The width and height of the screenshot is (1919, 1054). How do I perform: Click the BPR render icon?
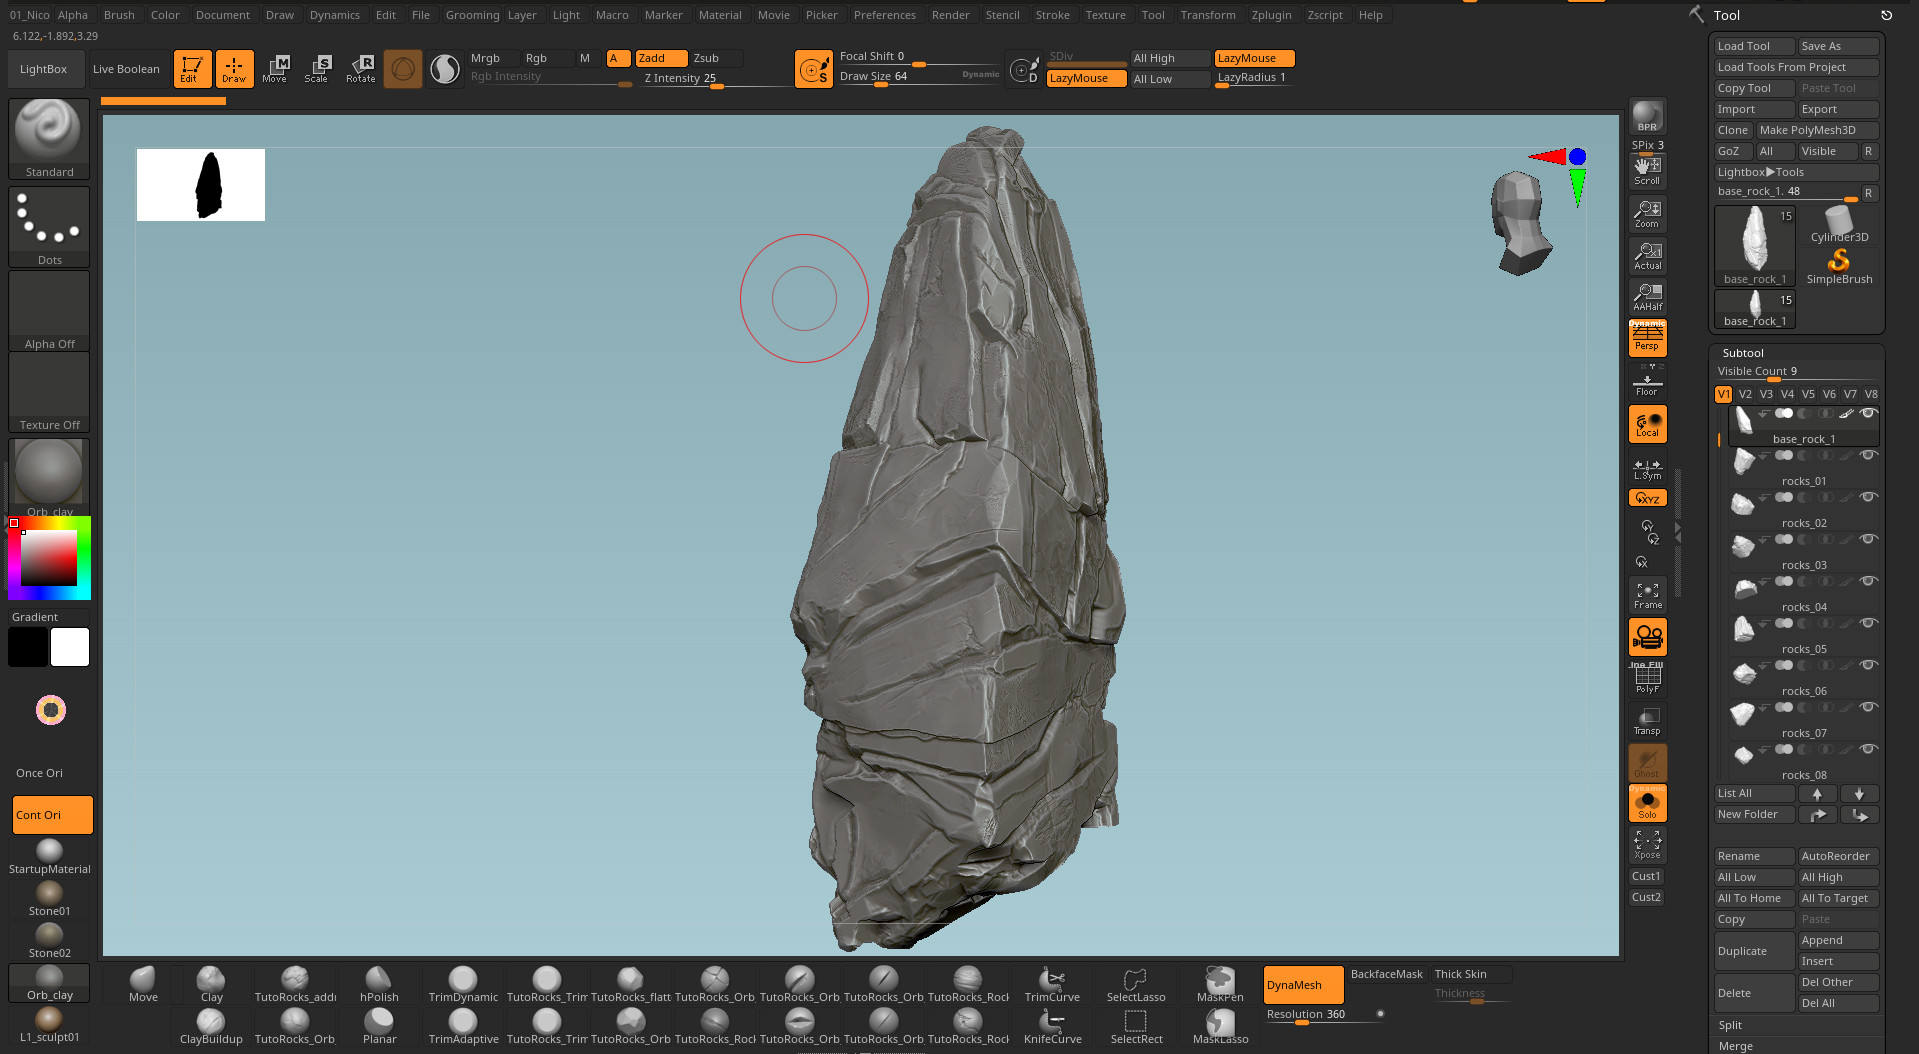(x=1646, y=116)
